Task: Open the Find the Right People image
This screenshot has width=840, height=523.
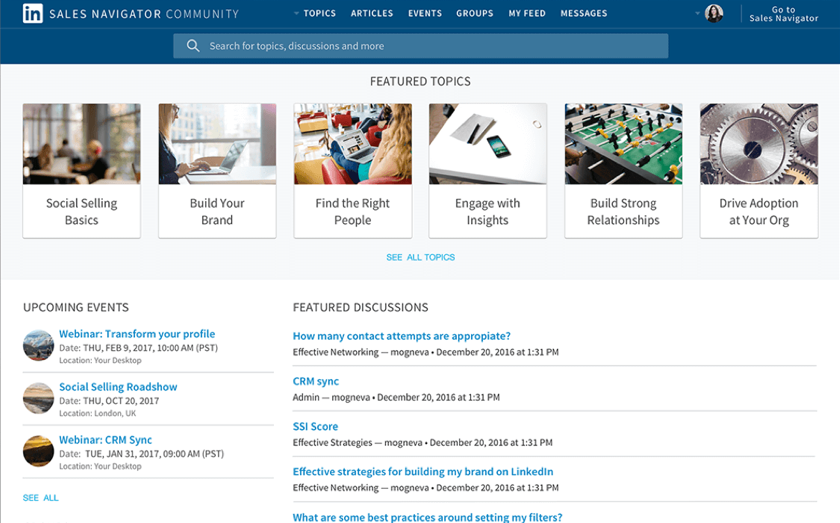Action: point(352,144)
